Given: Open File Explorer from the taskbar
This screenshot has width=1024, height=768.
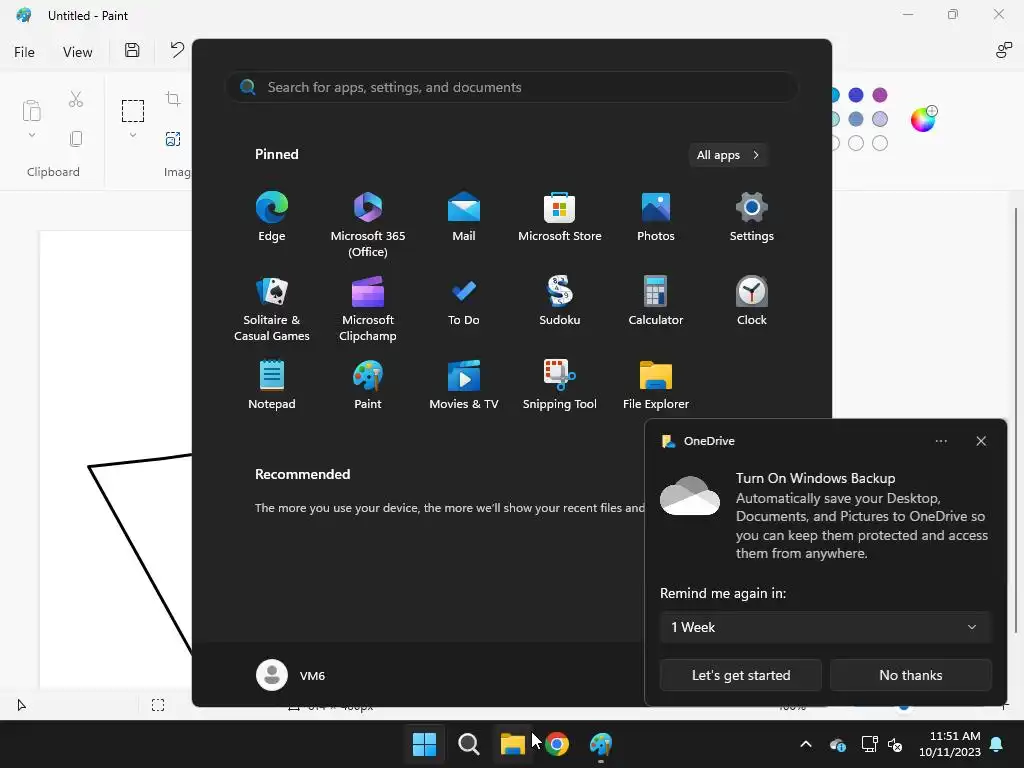Looking at the screenshot, I should click(513, 744).
